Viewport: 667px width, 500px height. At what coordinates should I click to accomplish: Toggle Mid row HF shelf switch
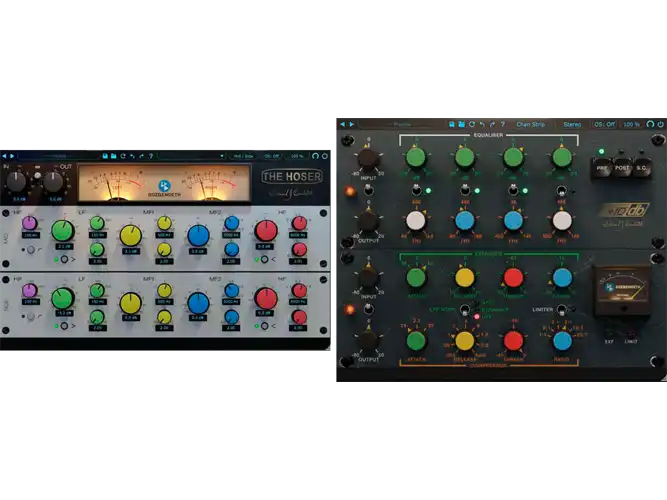(264, 259)
